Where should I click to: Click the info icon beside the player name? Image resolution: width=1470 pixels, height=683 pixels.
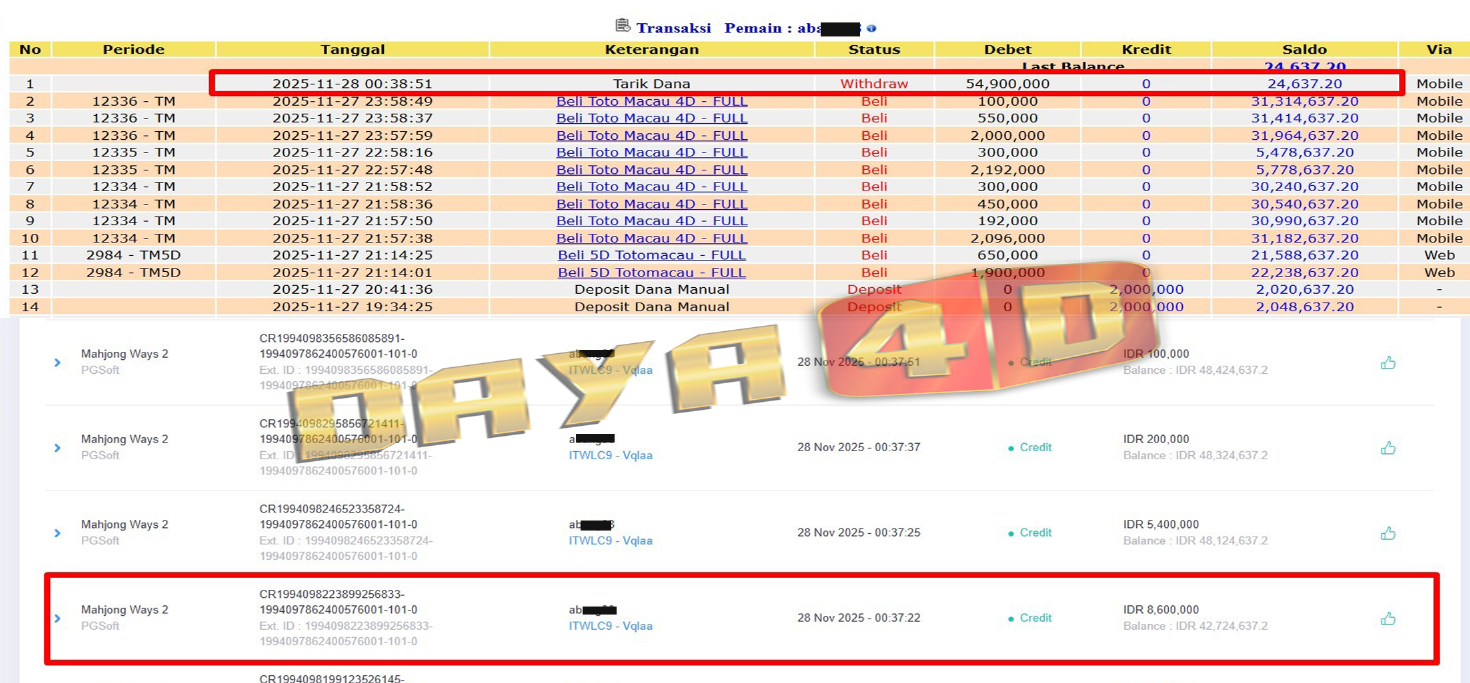[871, 28]
